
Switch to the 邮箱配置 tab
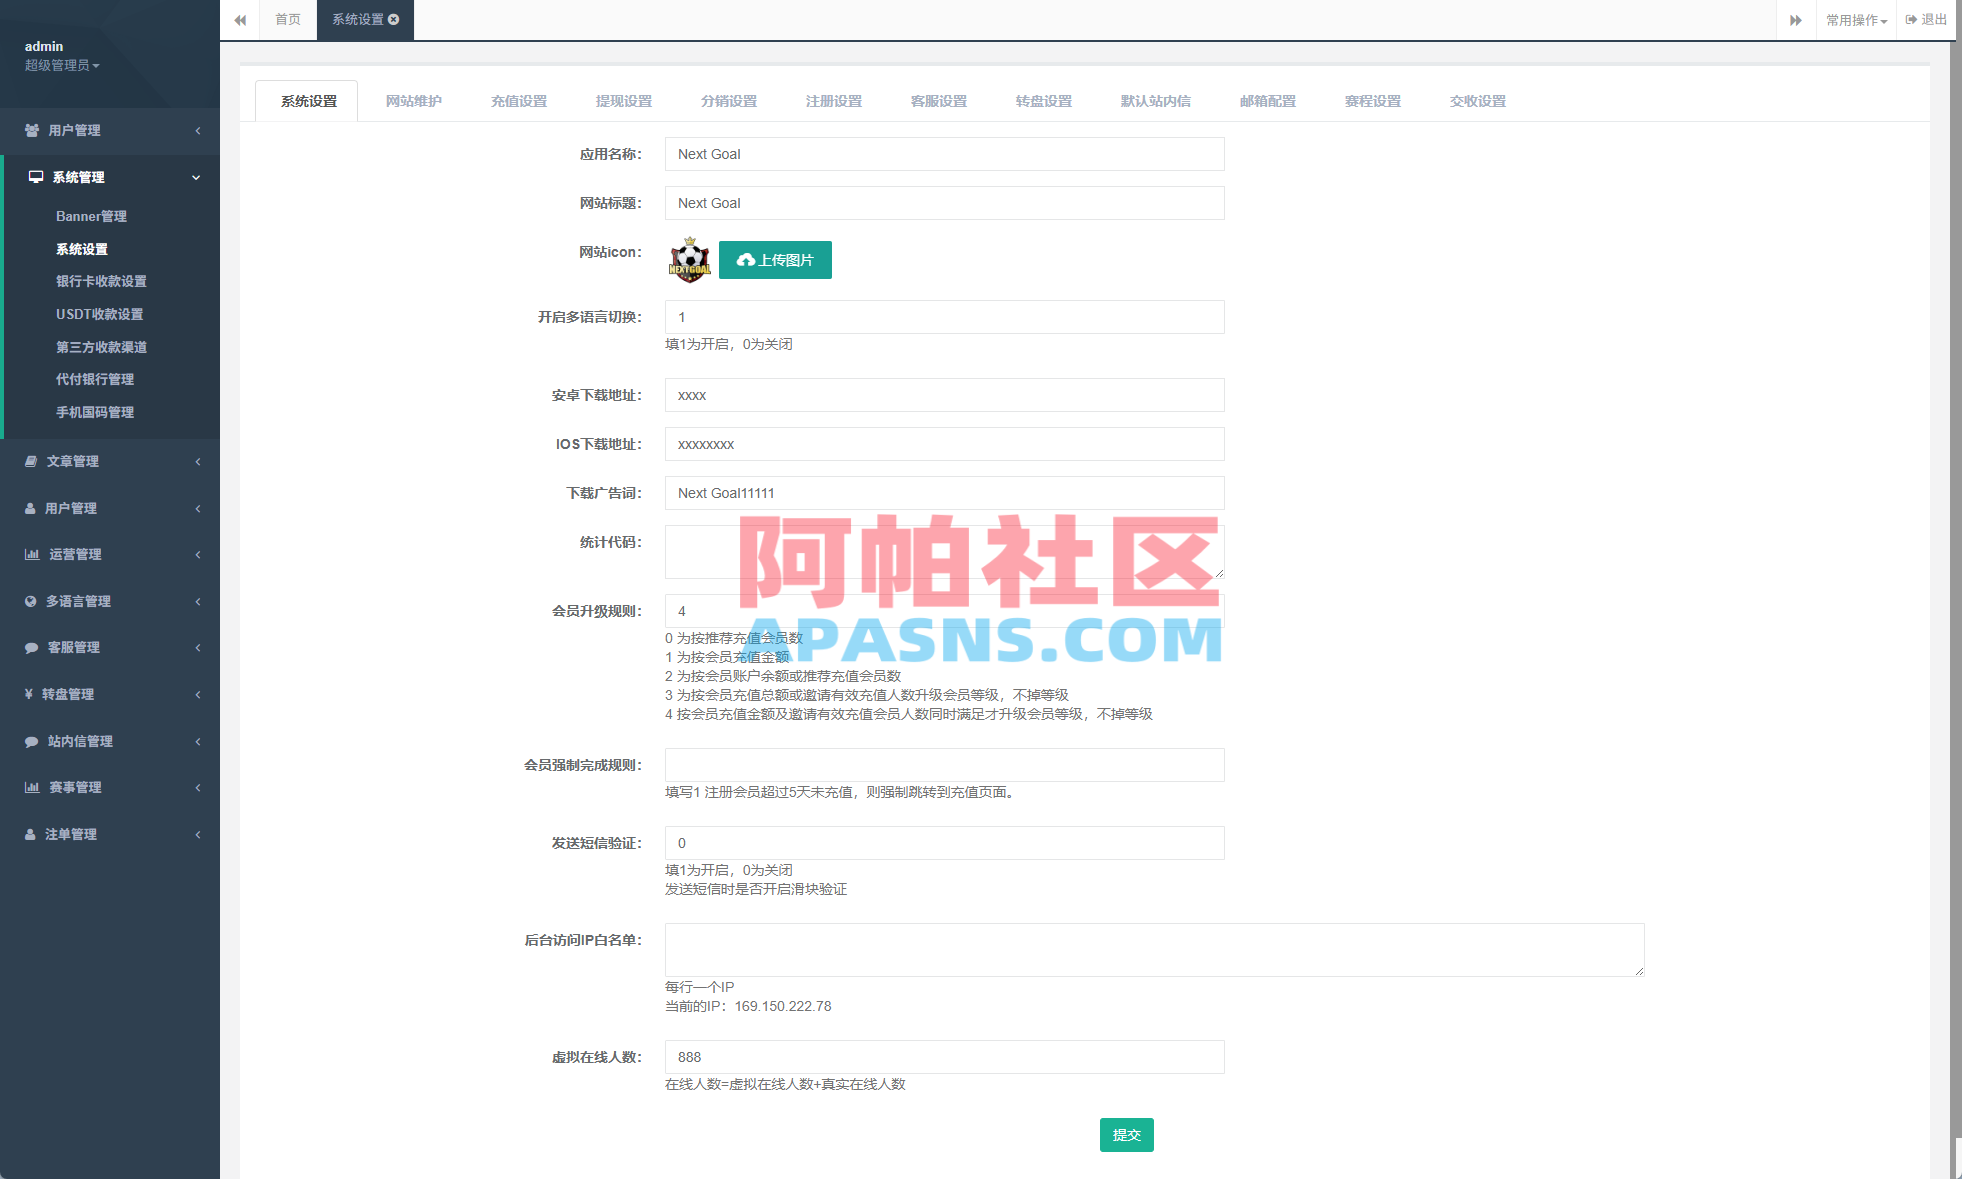tap(1268, 101)
